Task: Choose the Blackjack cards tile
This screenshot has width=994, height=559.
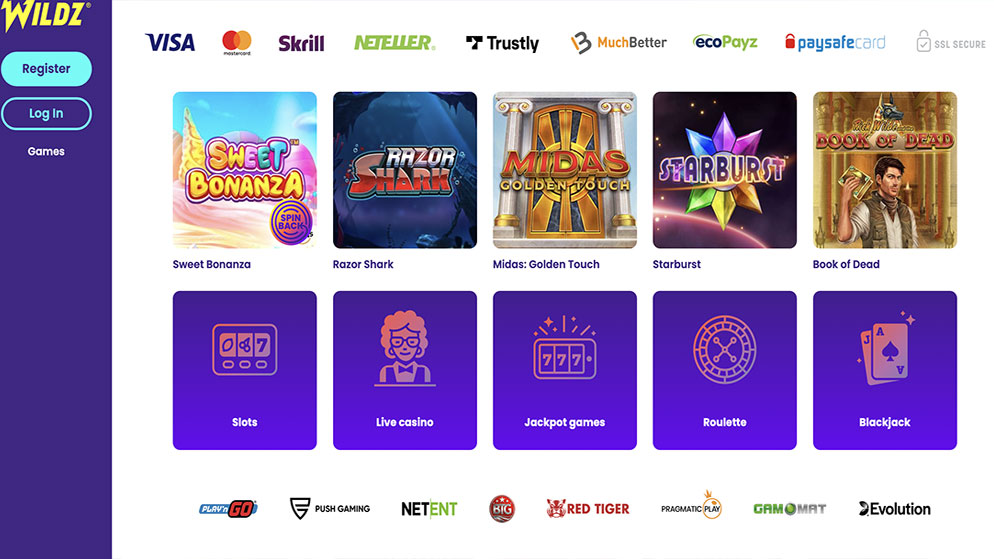Action: click(x=885, y=370)
